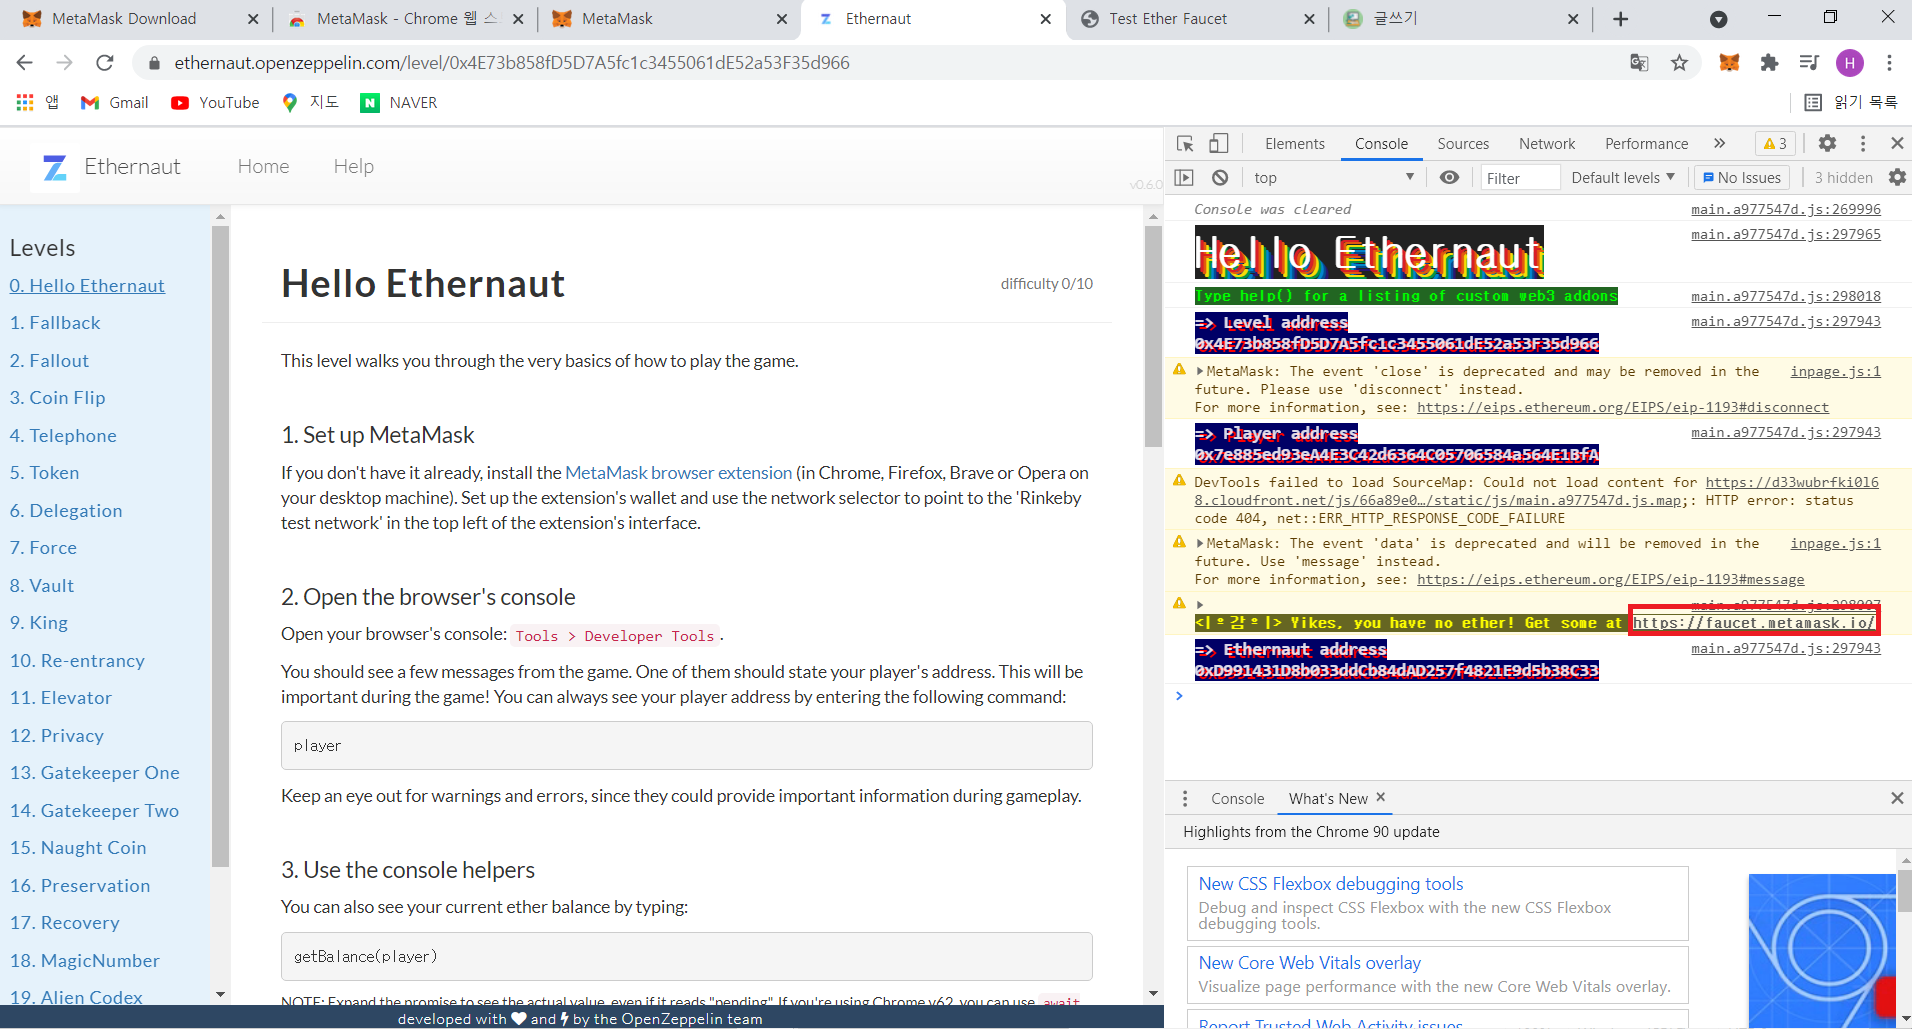Open a new browser tab
This screenshot has height=1029, width=1912.
(1621, 19)
